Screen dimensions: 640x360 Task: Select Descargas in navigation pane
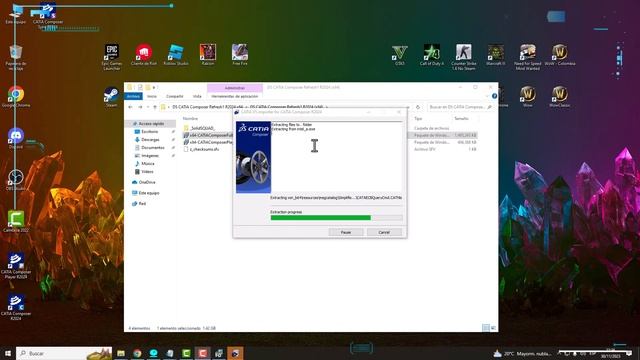pos(150,140)
